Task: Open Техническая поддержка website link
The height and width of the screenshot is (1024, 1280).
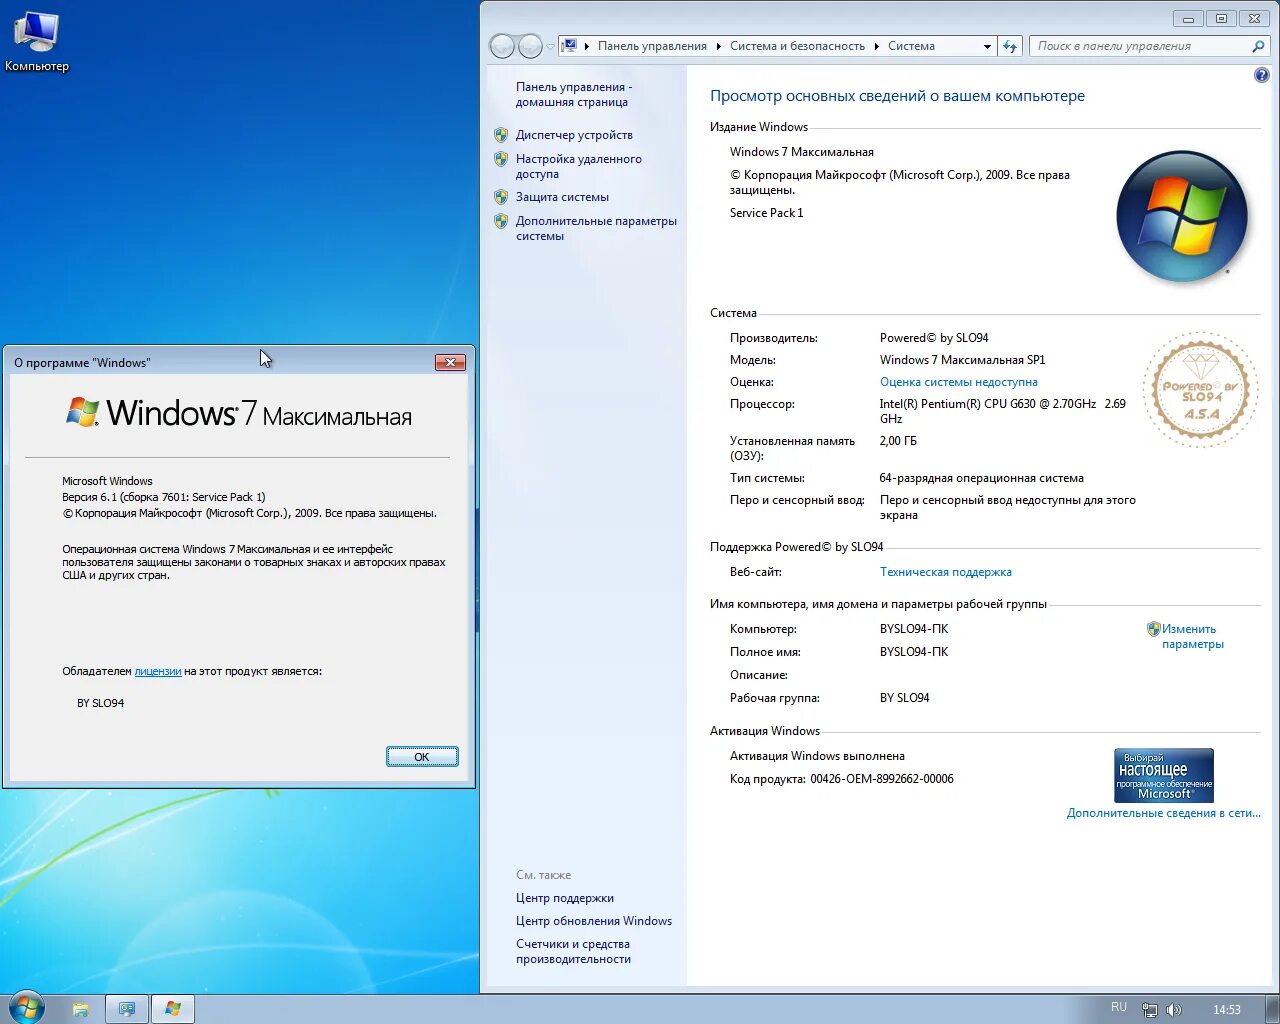Action: click(946, 572)
